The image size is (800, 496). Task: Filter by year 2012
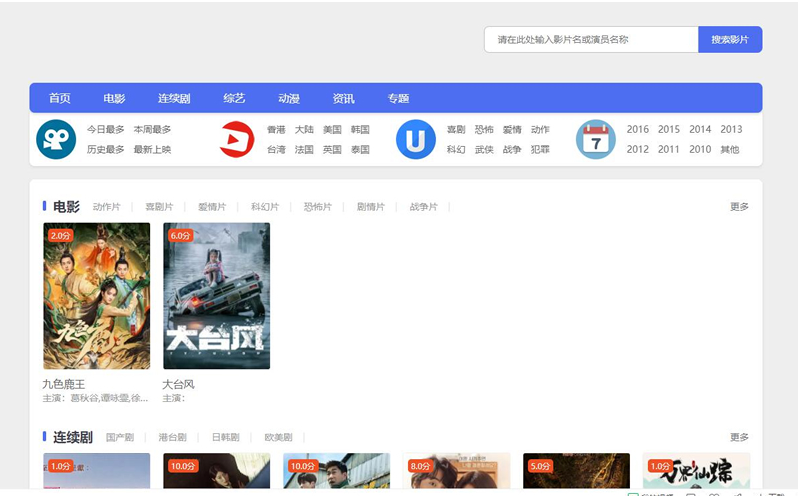[638, 150]
